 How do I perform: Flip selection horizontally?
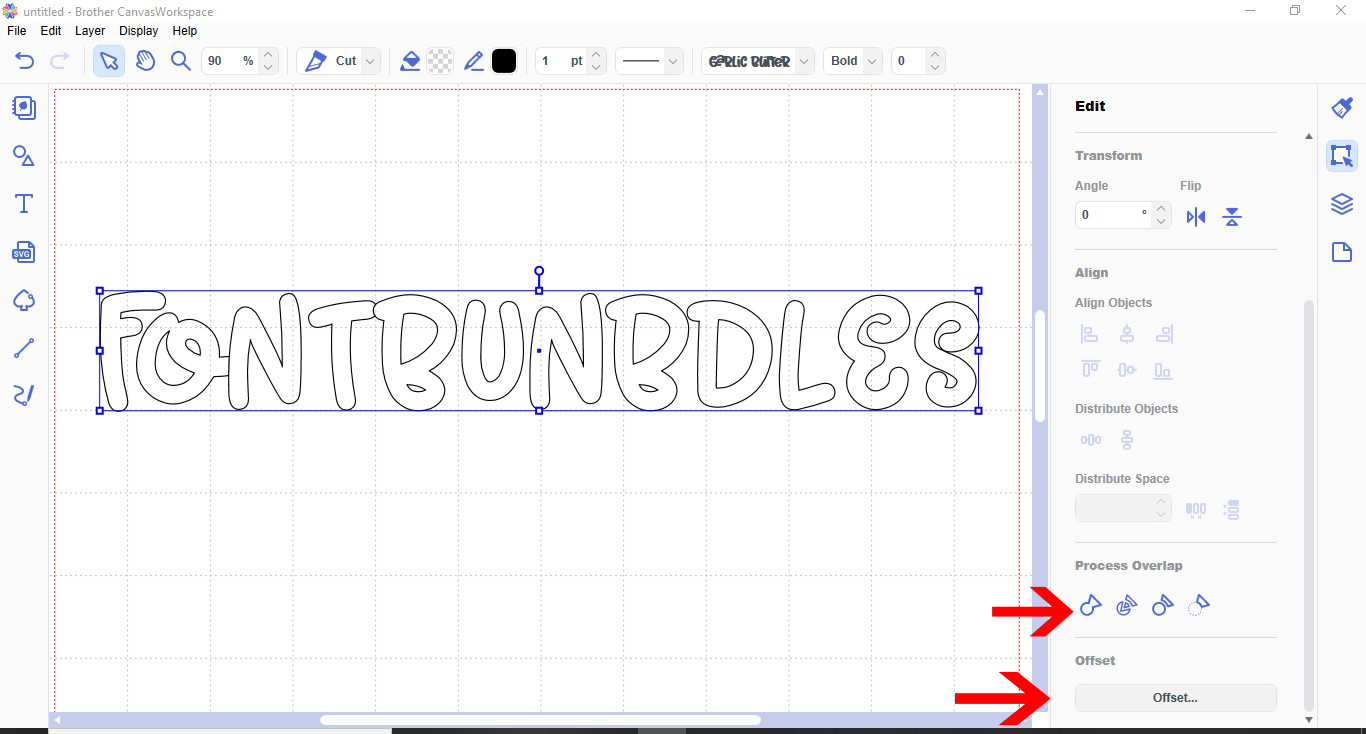coord(1196,217)
